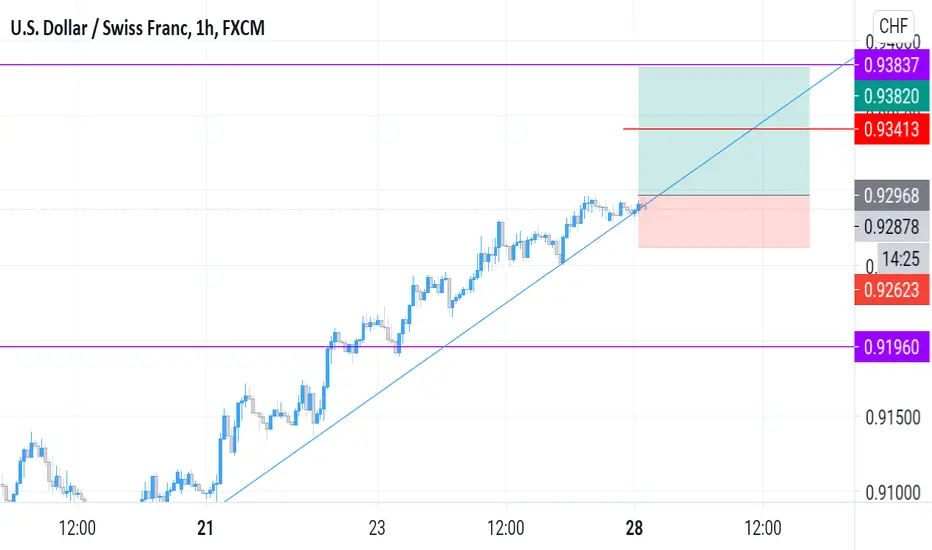
Task: Select the purple 0.93837 price label
Action: 892,65
